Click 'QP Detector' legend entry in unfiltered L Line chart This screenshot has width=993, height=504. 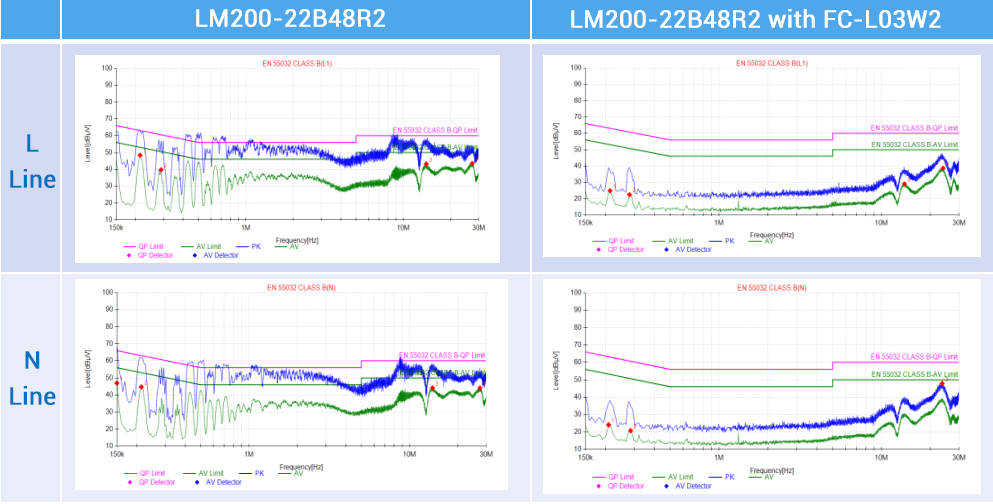(148, 255)
